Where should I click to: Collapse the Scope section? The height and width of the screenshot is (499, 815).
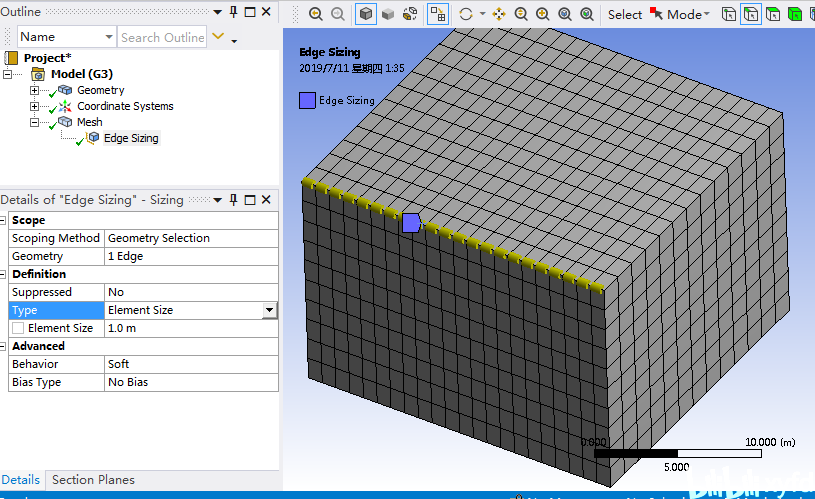(x=3, y=220)
